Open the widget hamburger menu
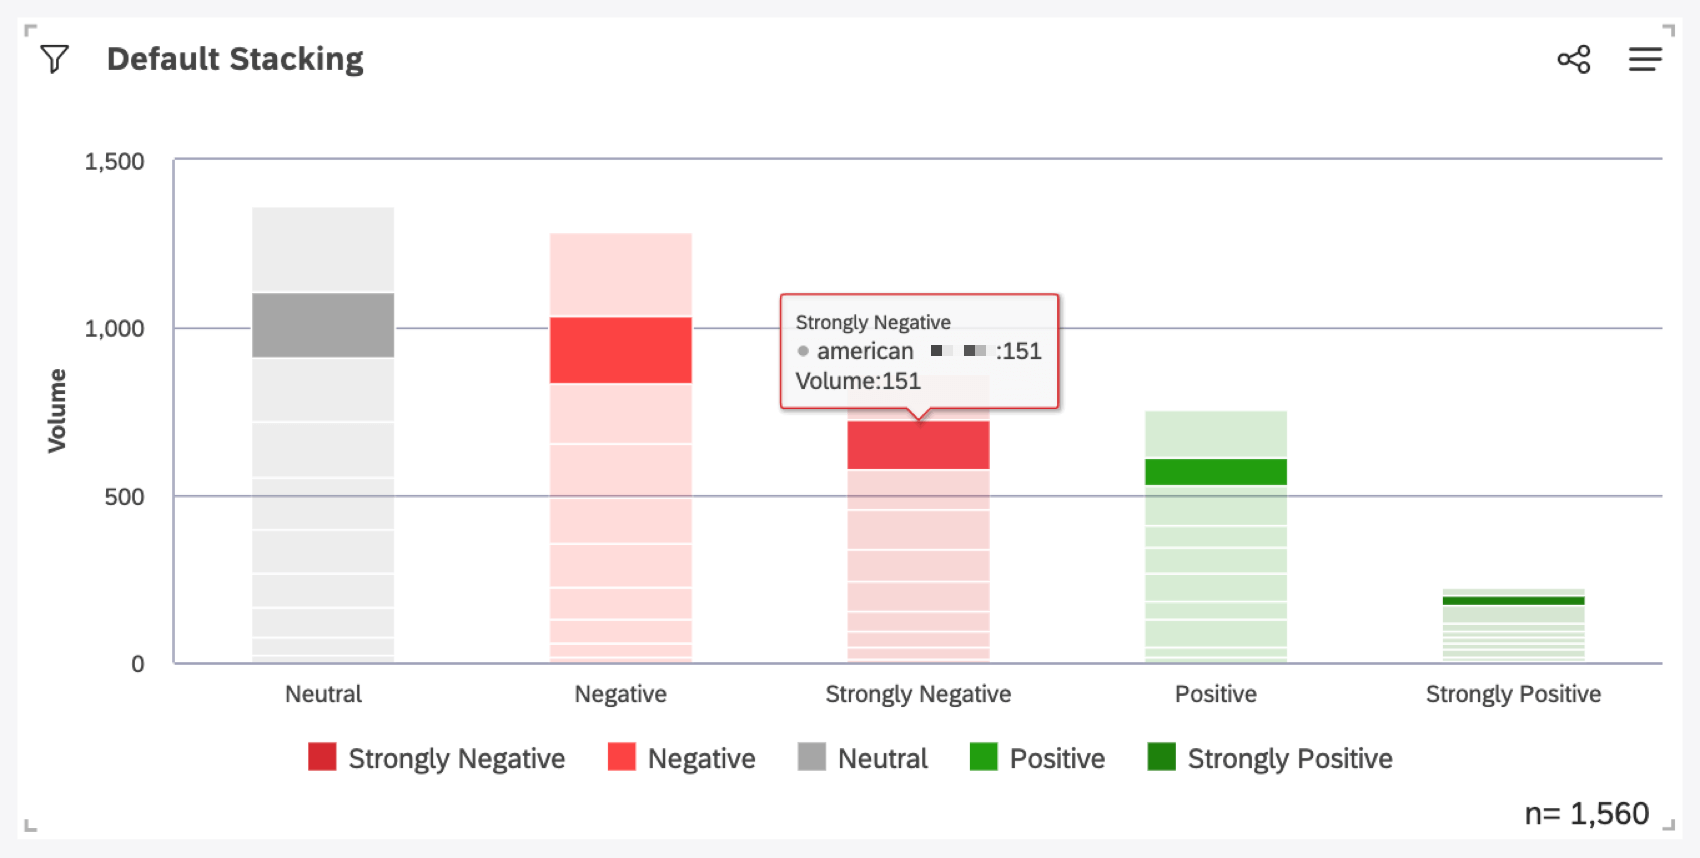The image size is (1700, 858). pyautogui.click(x=1644, y=60)
